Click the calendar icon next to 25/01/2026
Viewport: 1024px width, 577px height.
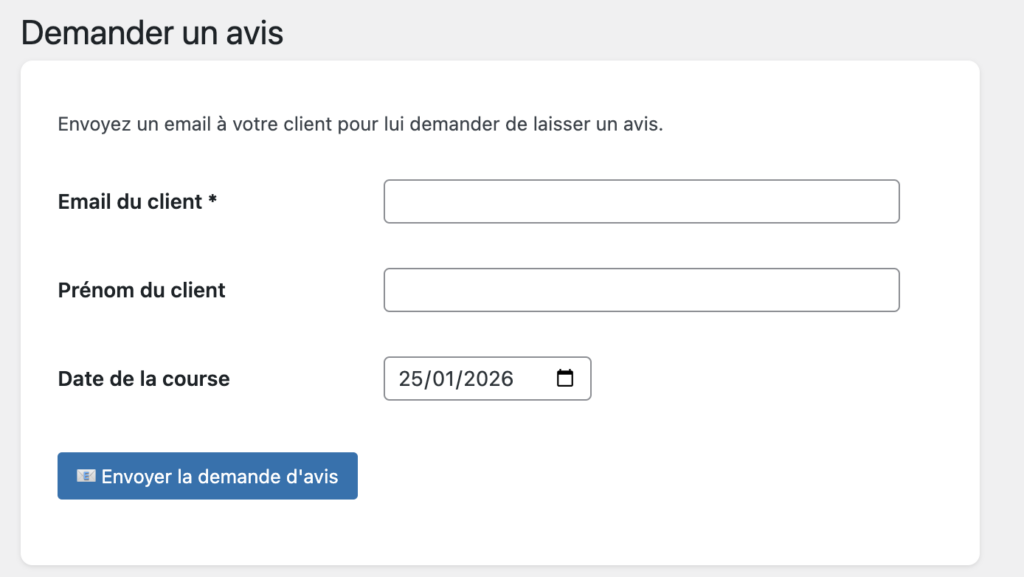pos(567,378)
